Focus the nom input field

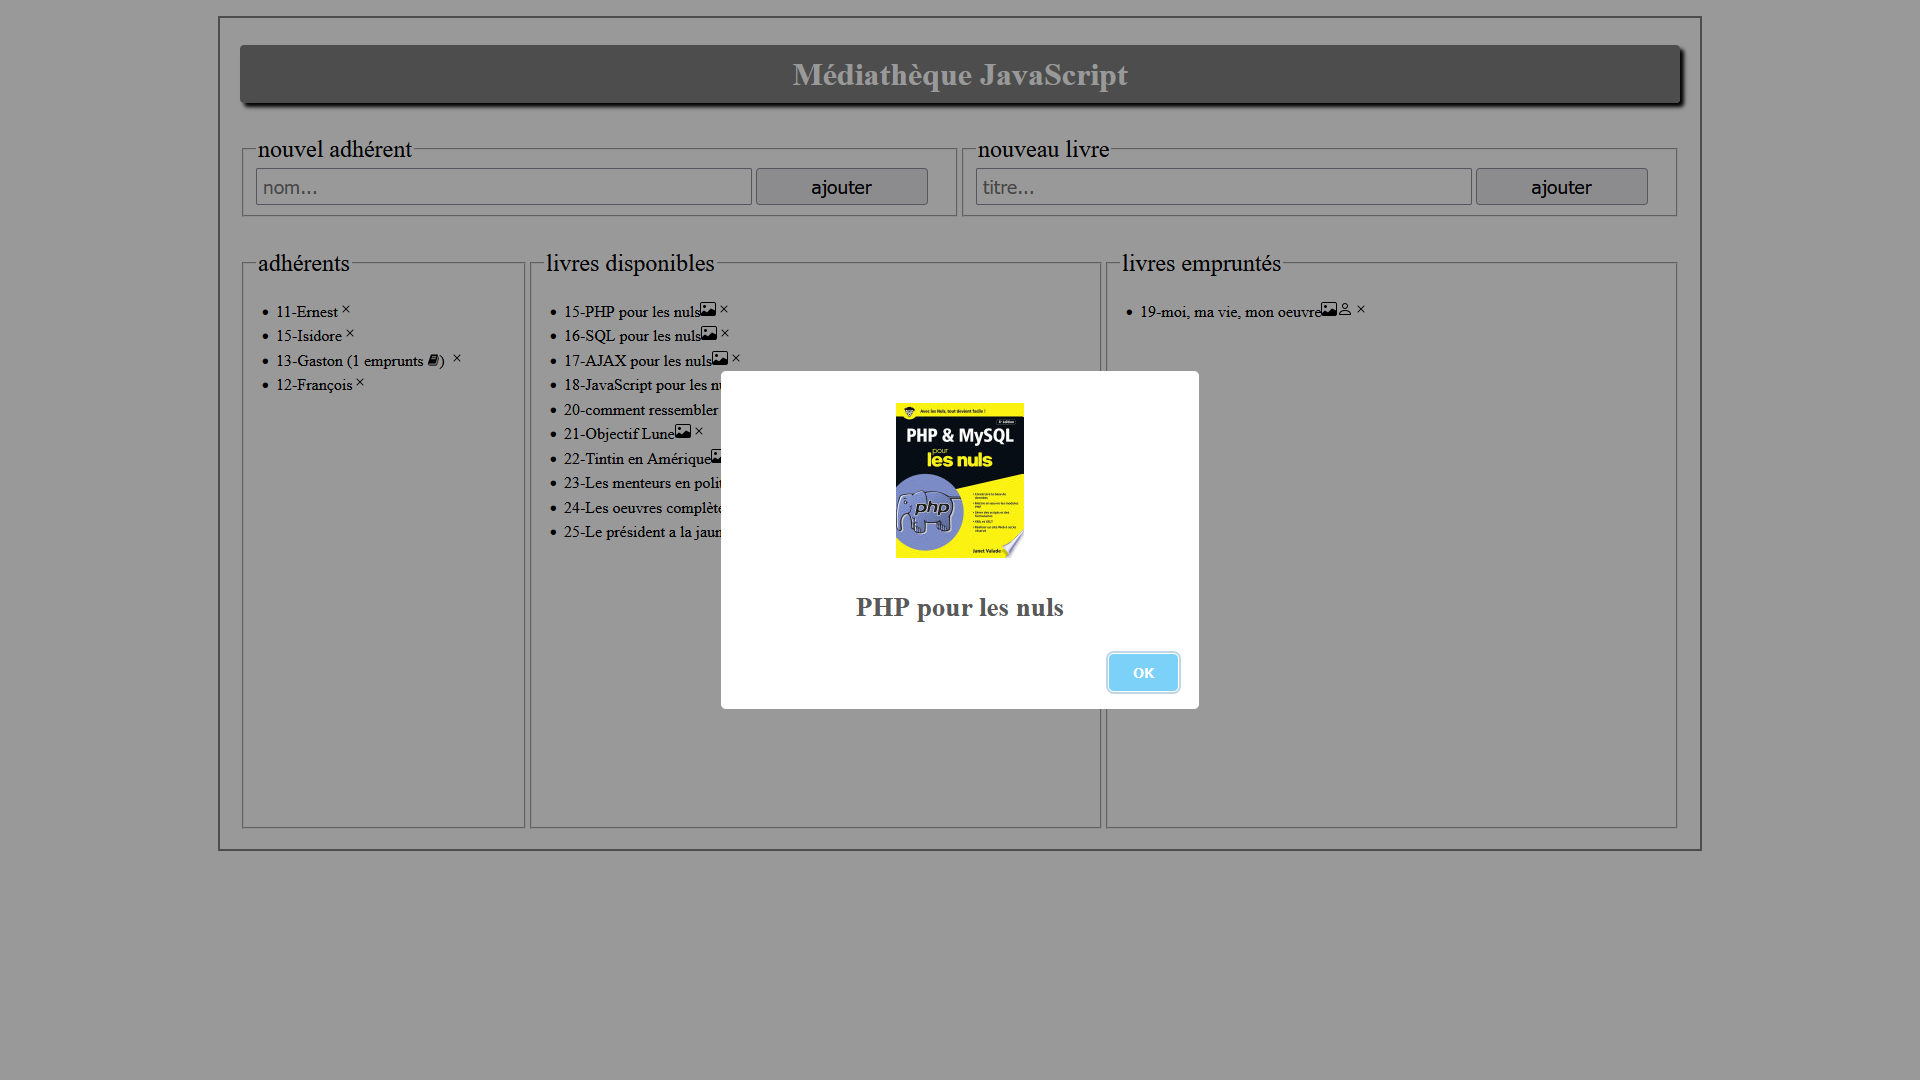503,187
